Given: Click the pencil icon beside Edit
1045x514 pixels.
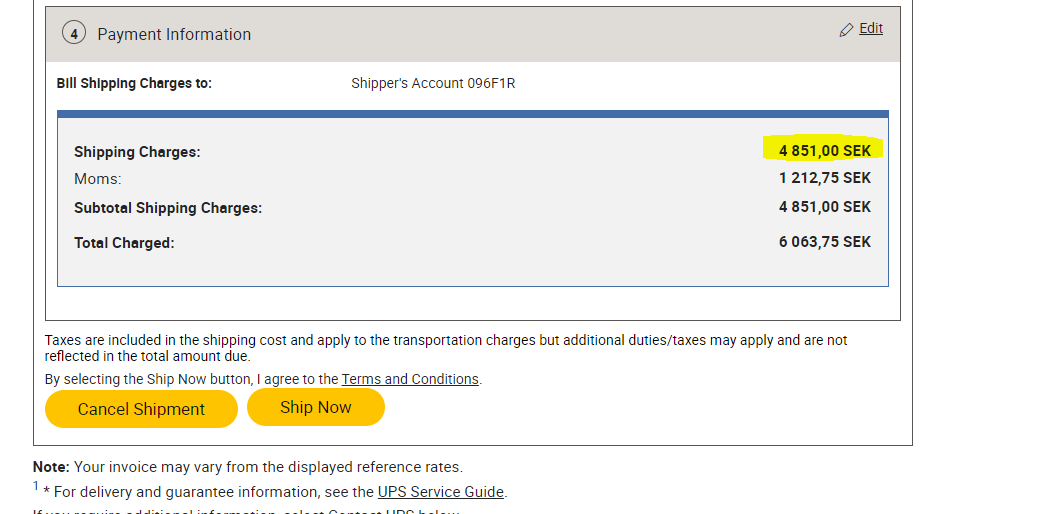Looking at the screenshot, I should [847, 30].
